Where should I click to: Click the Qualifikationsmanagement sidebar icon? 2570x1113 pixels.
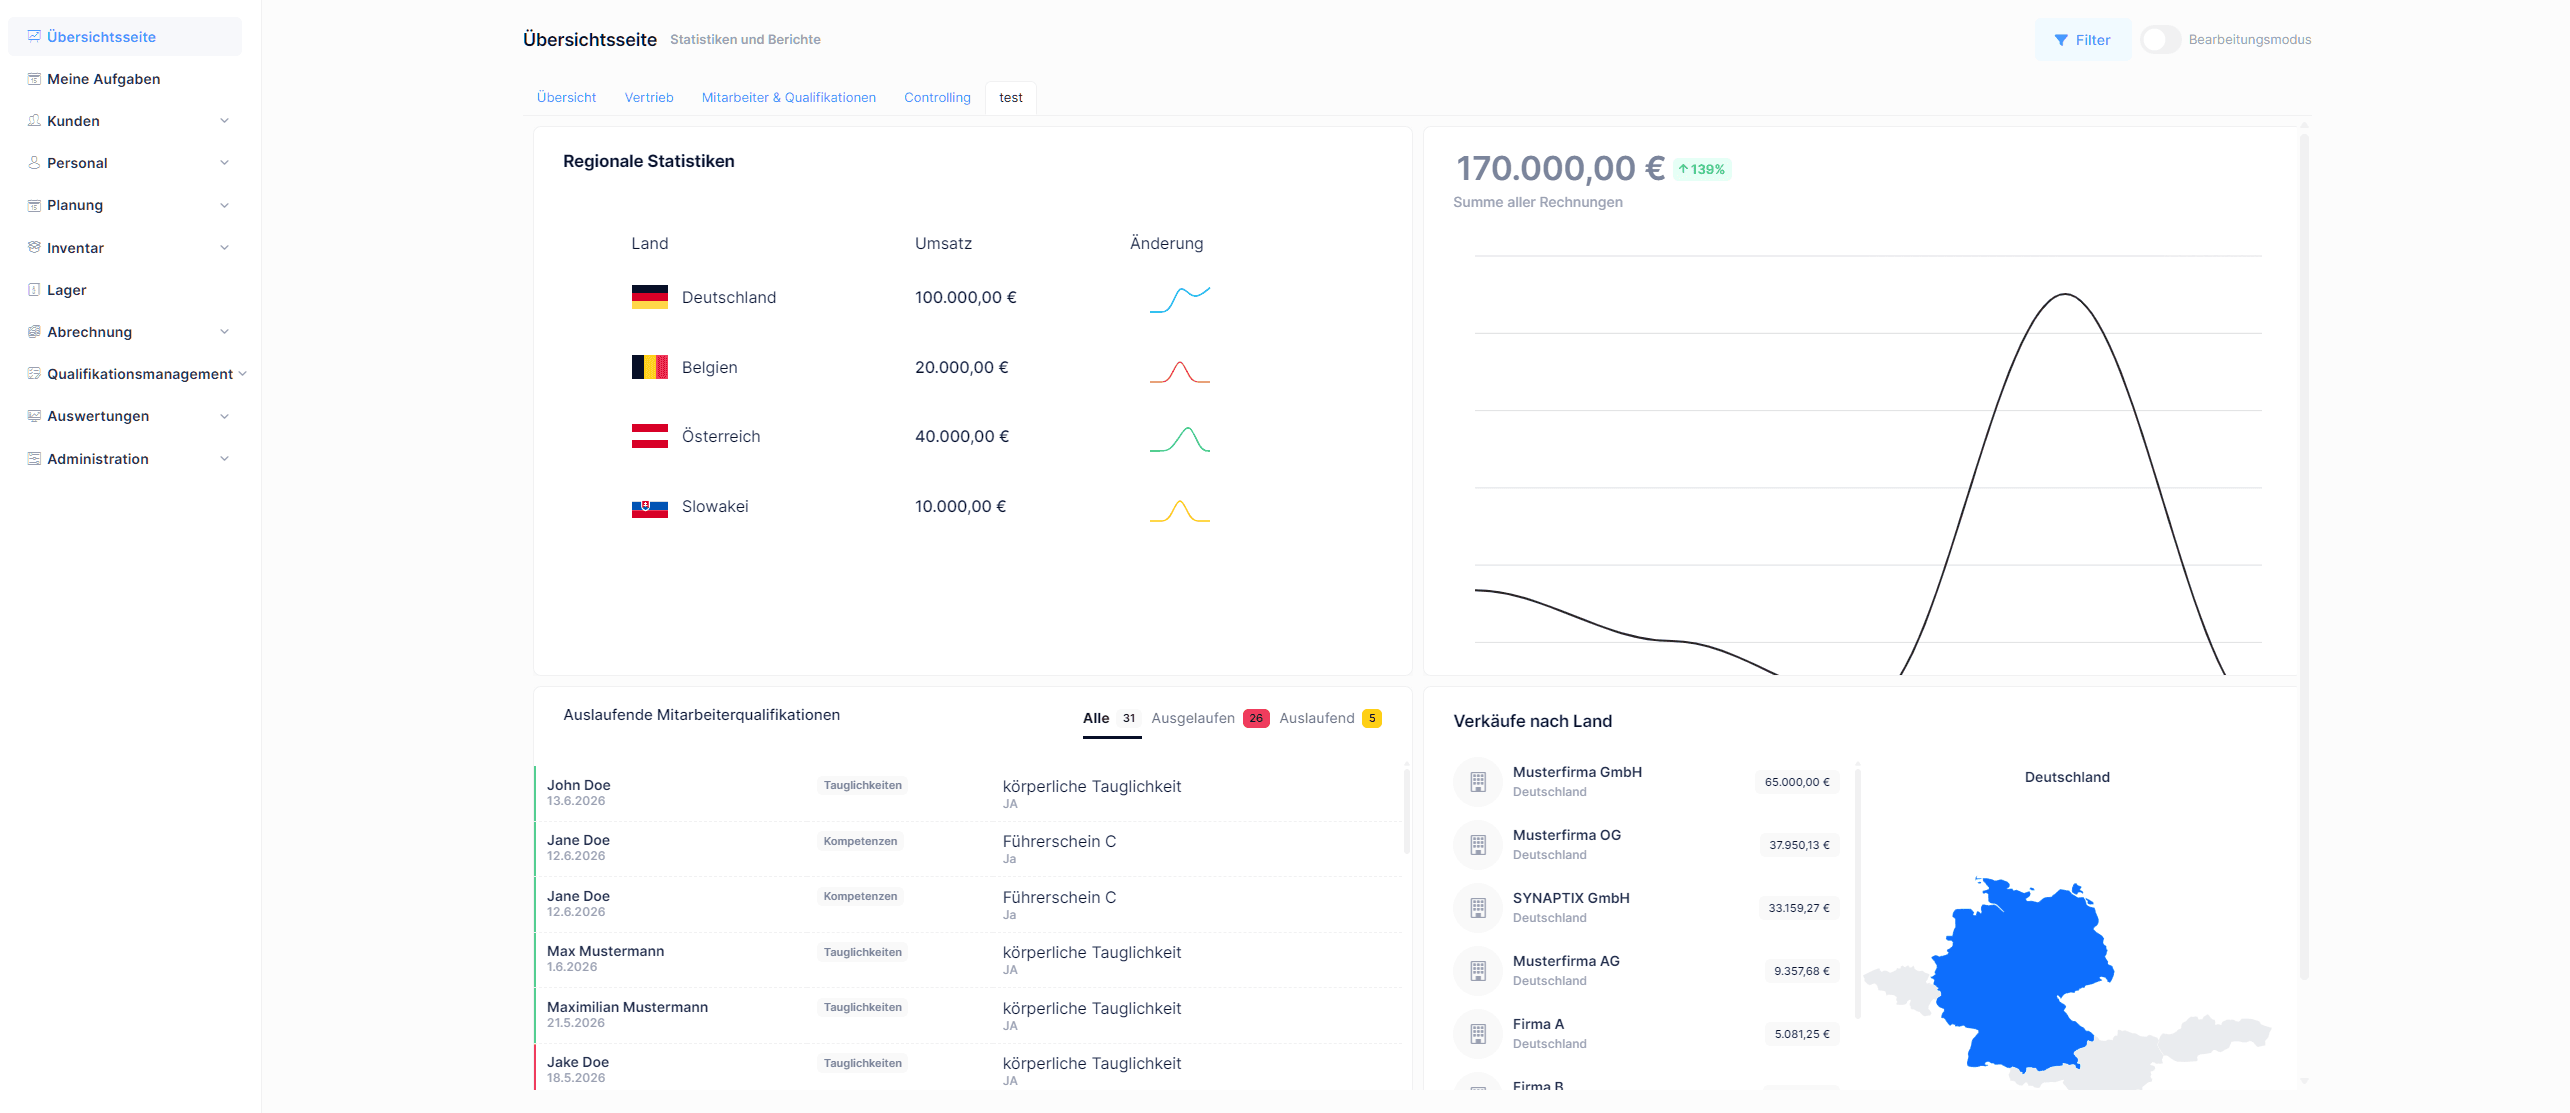pos(34,373)
